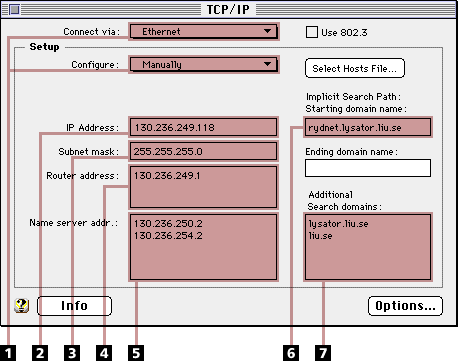Image resolution: width=458 pixels, height=361 pixels.
Task: Click the TCP/IP title bar text
Action: click(x=228, y=9)
